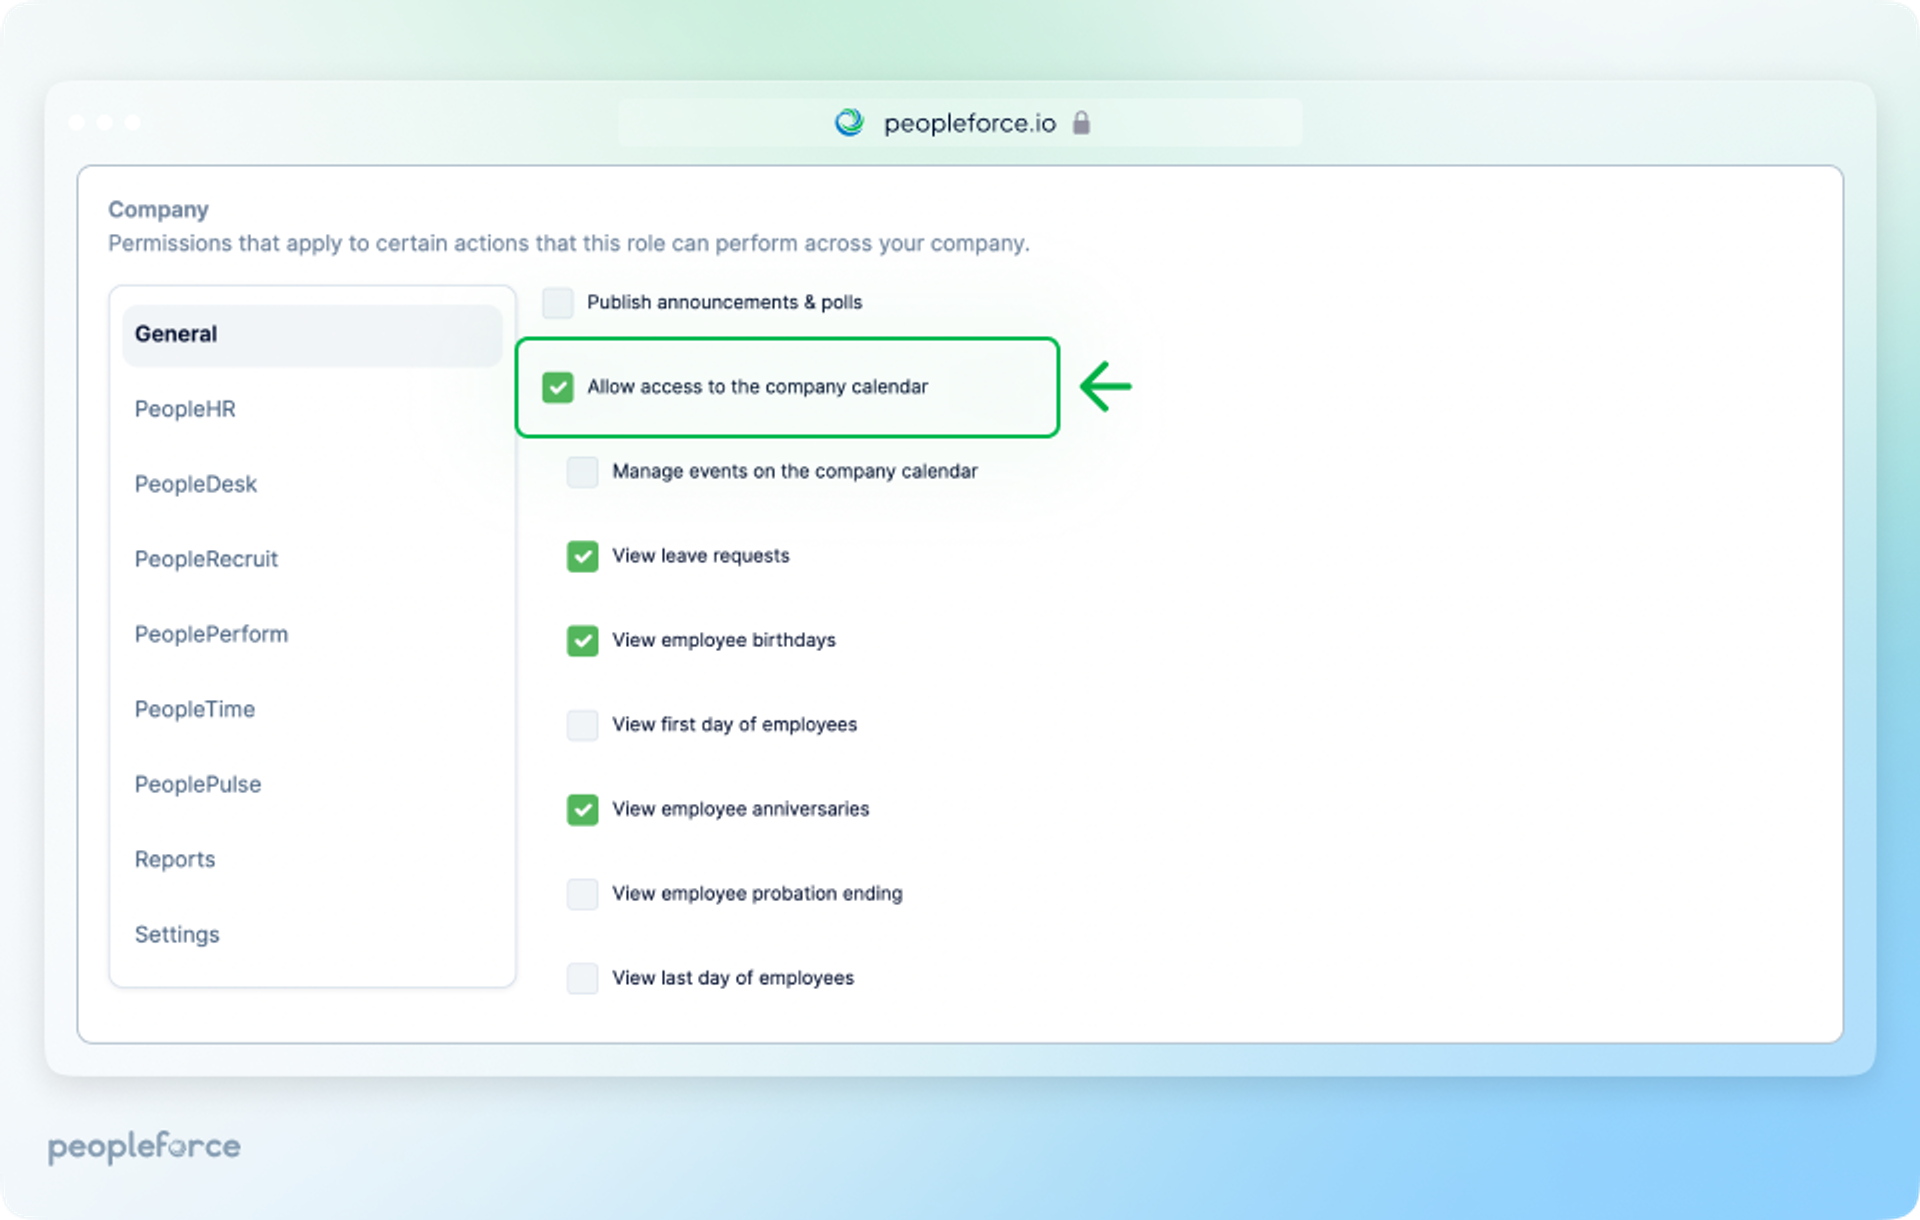Click the 'View employee birthdays' label
This screenshot has width=1920, height=1220.
click(x=724, y=640)
